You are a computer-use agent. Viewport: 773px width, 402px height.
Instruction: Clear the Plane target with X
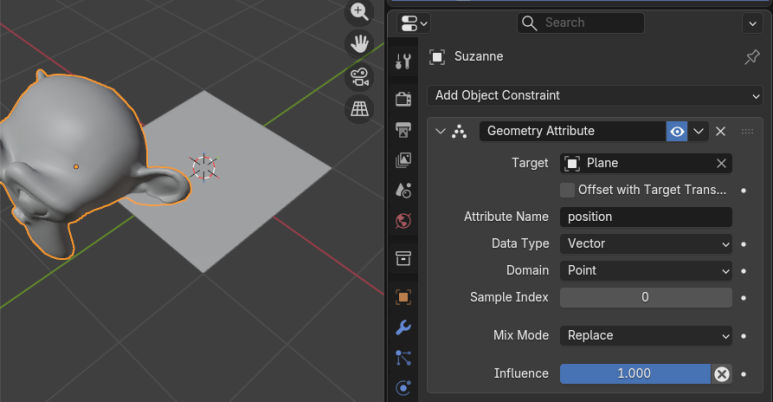tap(721, 163)
